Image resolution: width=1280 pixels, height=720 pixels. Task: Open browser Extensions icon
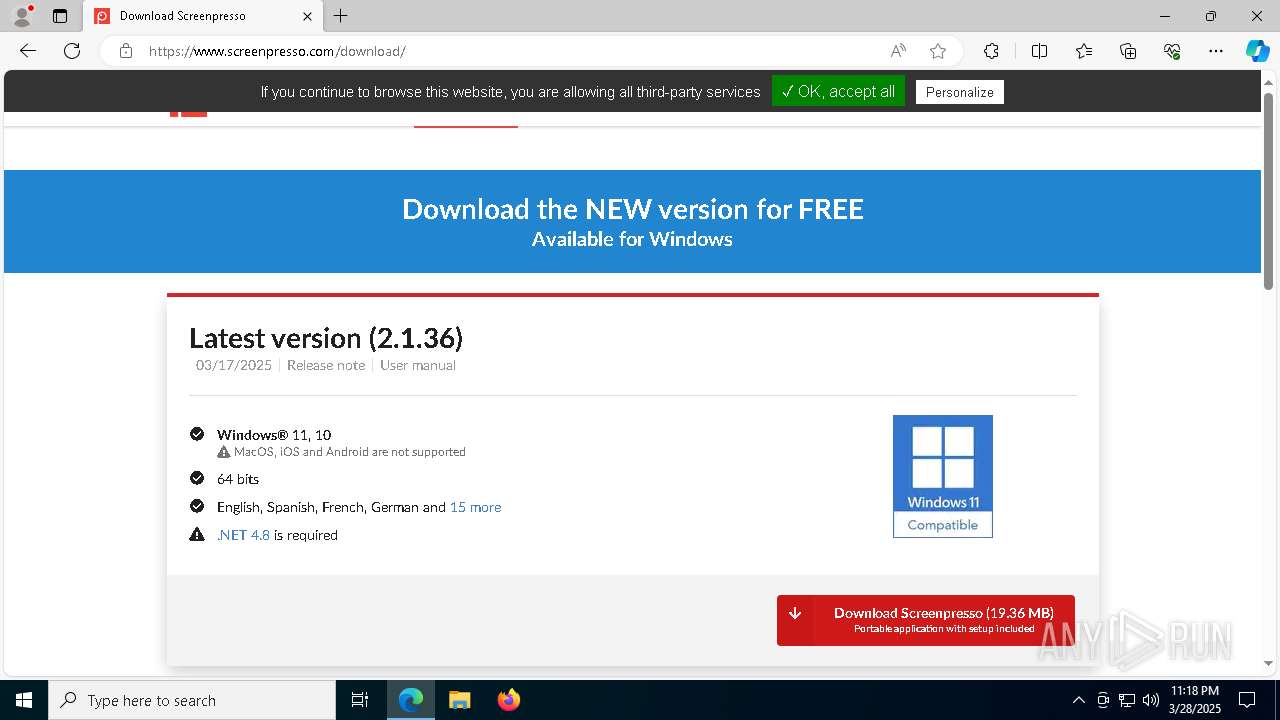click(x=991, y=51)
